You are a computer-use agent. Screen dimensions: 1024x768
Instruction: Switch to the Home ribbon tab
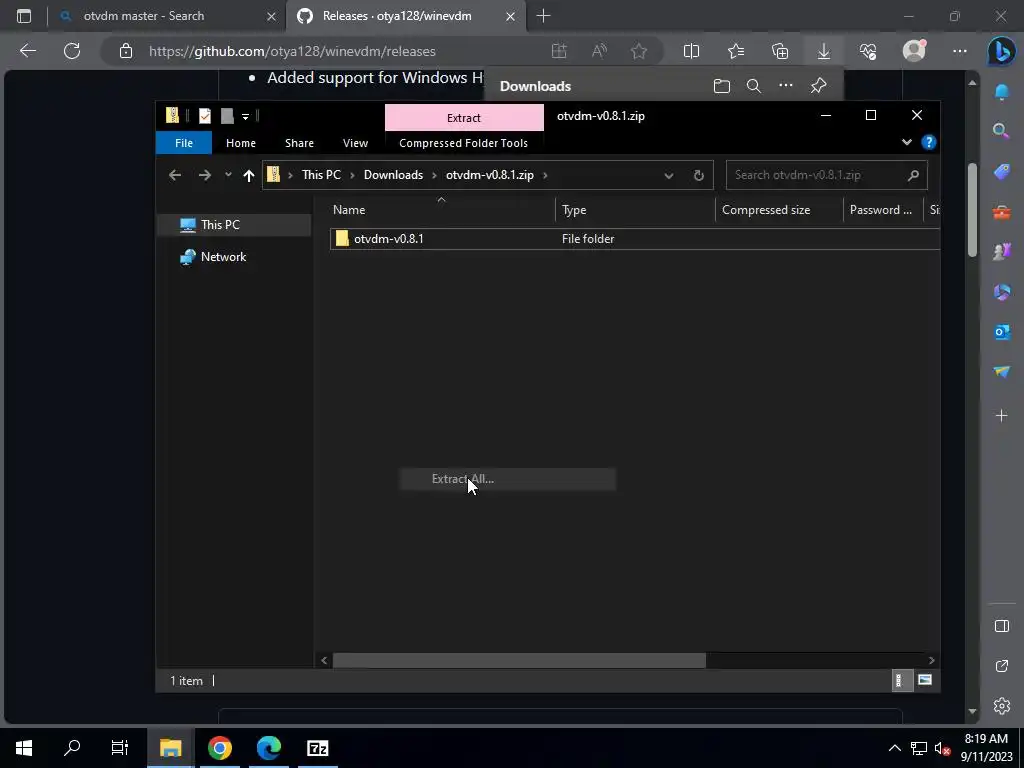241,143
